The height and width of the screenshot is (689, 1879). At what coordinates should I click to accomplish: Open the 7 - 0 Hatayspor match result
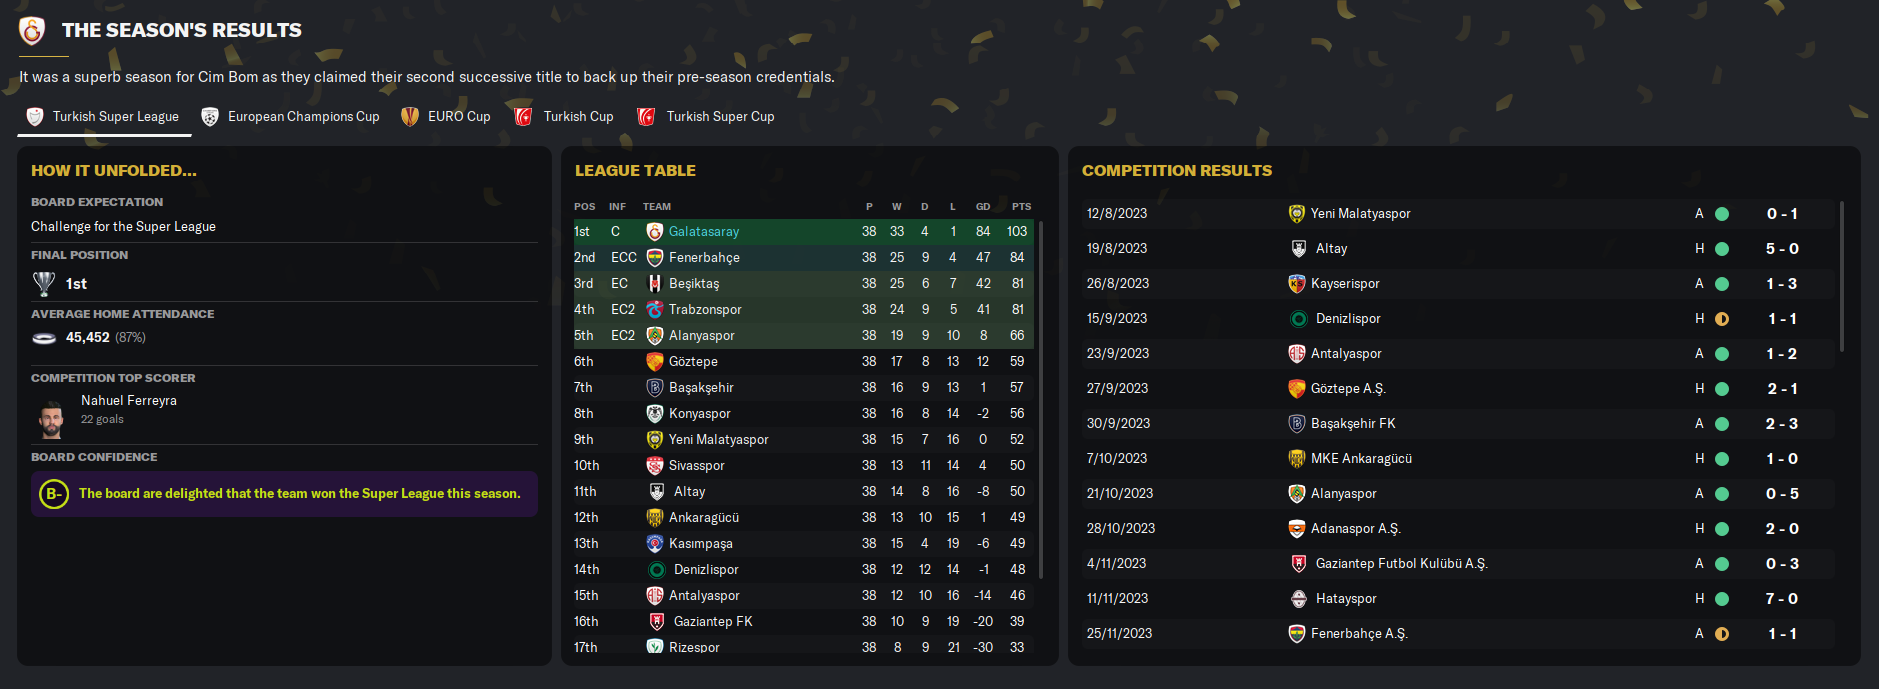click(x=1781, y=599)
